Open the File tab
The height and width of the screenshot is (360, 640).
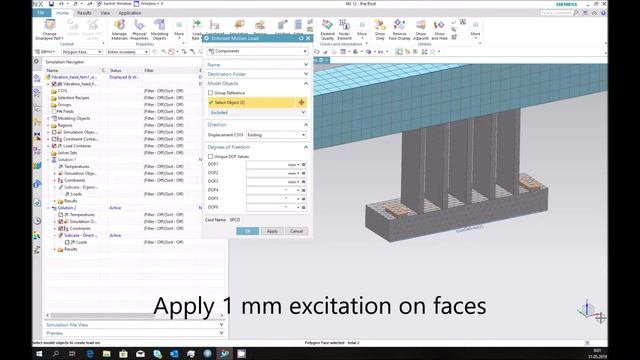[41, 13]
